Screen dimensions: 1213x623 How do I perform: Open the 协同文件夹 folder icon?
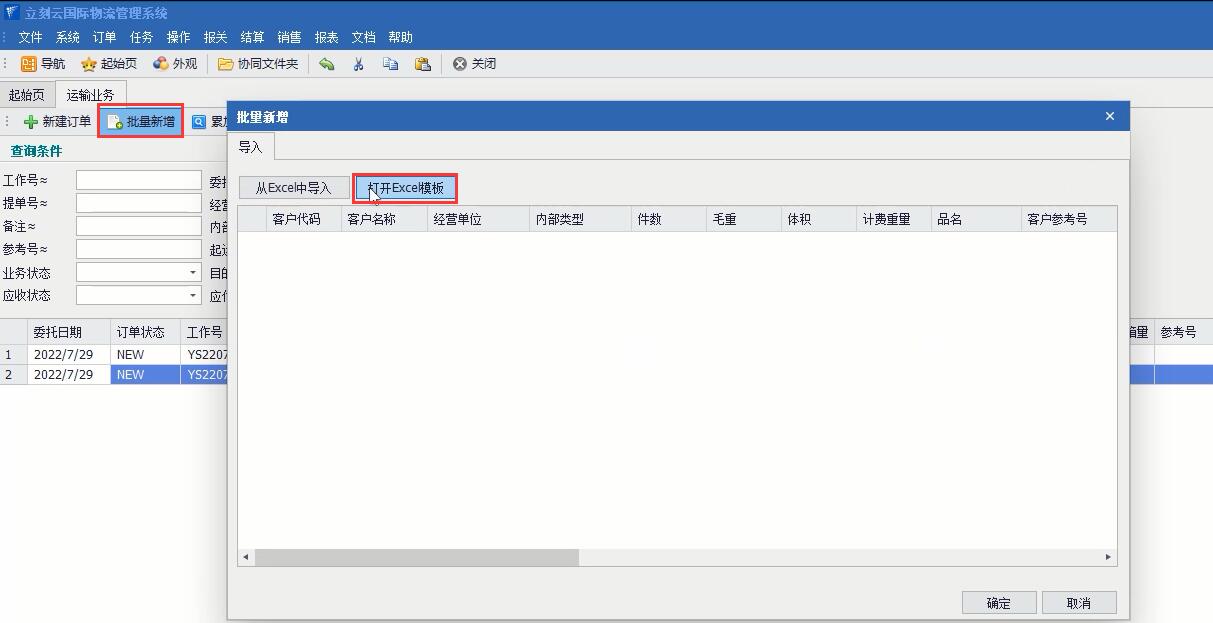tap(226, 64)
